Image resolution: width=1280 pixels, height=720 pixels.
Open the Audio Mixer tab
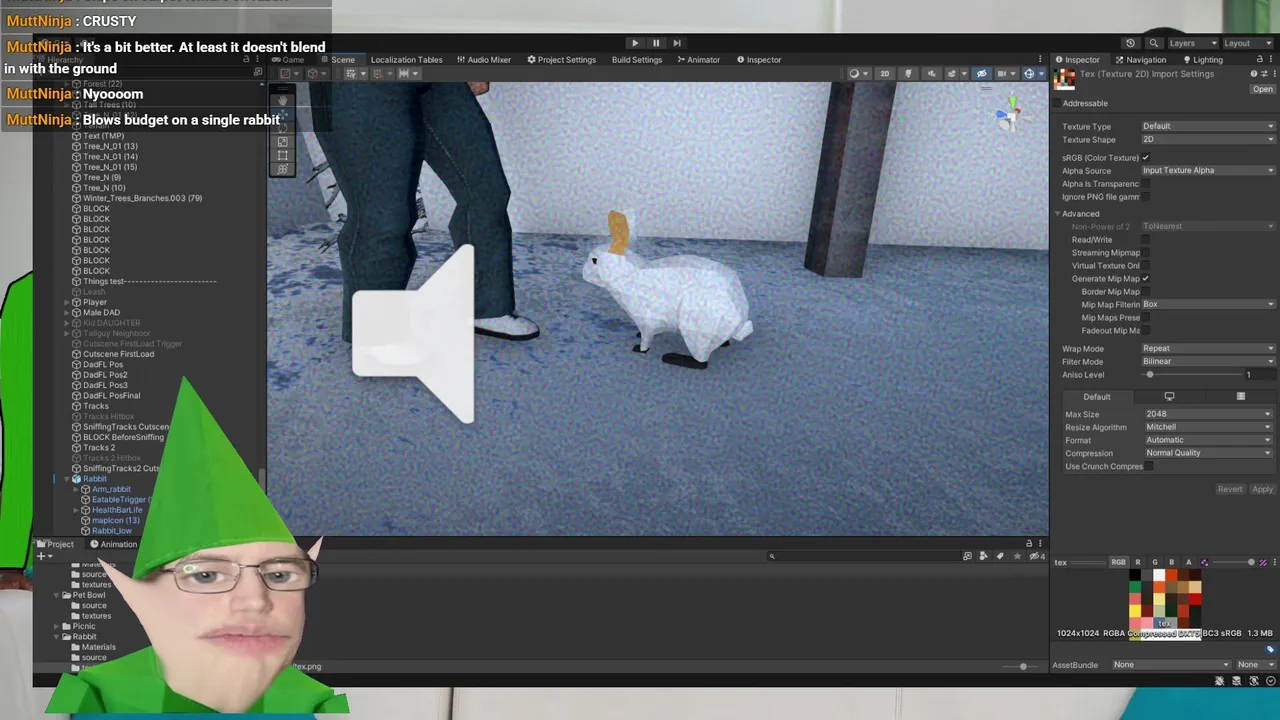coord(484,60)
